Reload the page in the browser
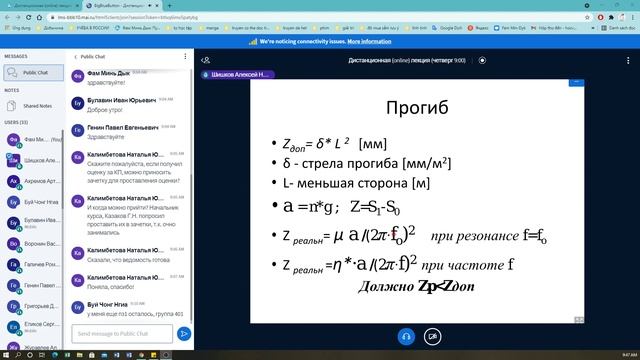The width and height of the screenshot is (640, 360). pos(29,18)
